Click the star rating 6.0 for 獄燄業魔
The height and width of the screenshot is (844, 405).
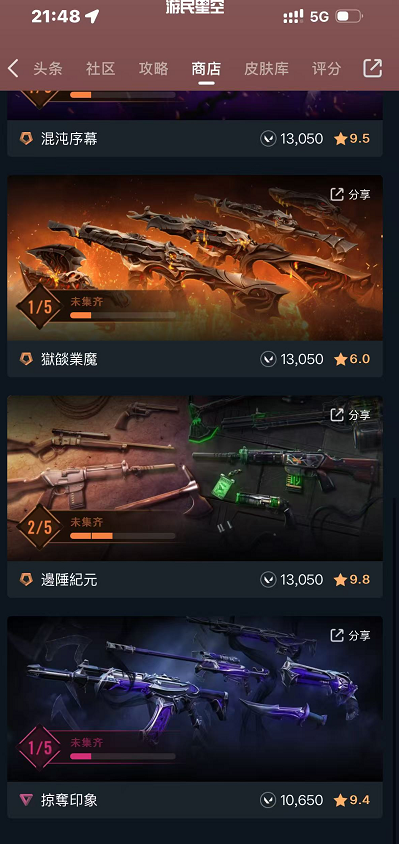352,359
